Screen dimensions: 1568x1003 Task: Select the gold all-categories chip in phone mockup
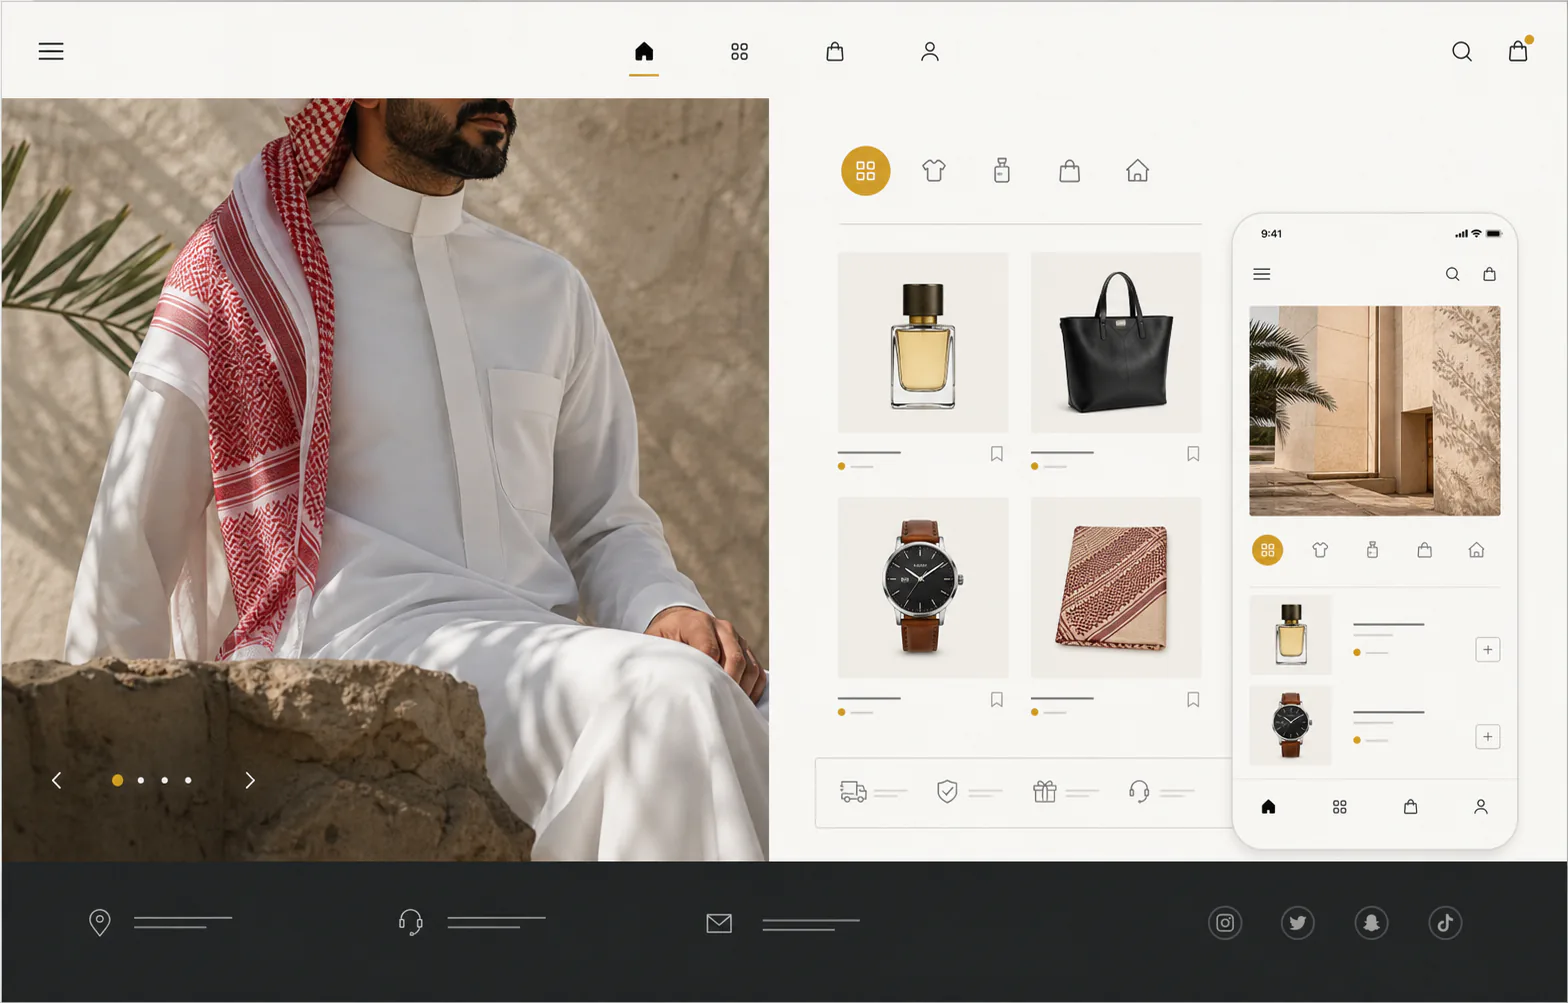coord(1268,550)
